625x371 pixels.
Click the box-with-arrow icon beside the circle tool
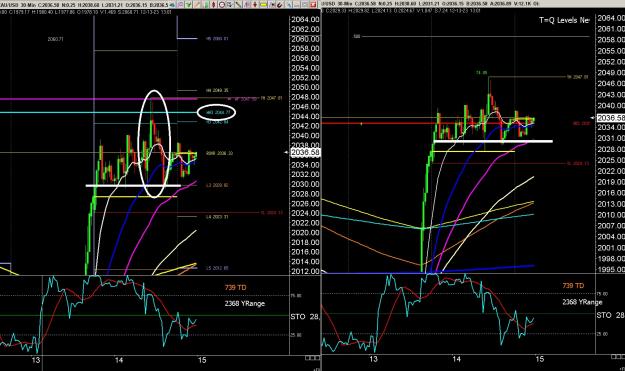(x=230, y=4)
